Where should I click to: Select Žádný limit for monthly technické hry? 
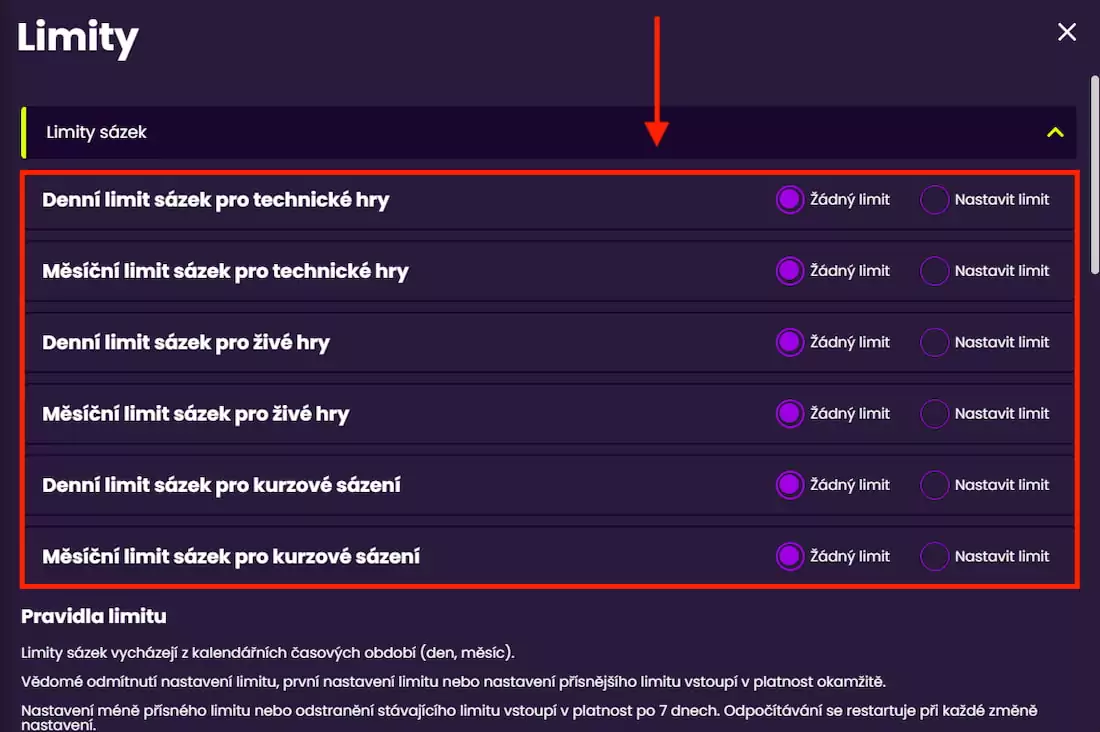click(x=790, y=271)
